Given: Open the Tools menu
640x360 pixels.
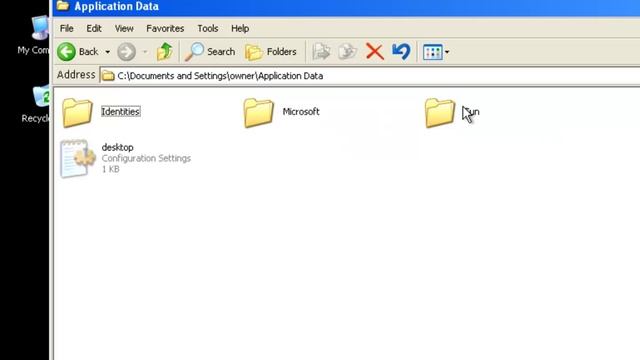Looking at the screenshot, I should 208,29.
